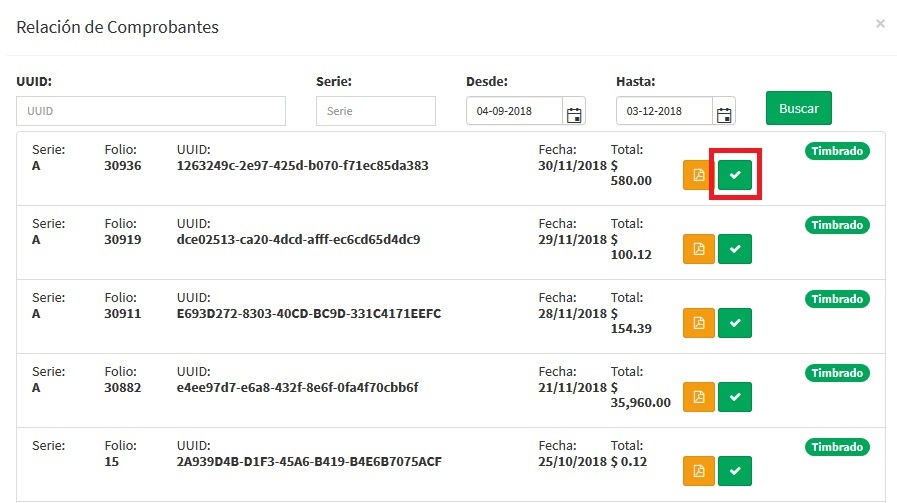Screen dimensions: 897x503
Task: Confirm comprobante folio 30911 with checkmark
Action: (735, 323)
